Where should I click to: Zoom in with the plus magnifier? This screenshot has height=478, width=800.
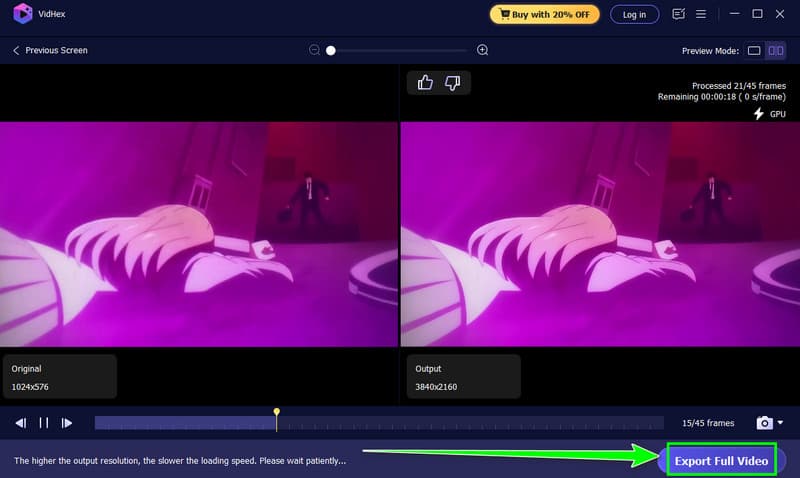[x=482, y=50]
